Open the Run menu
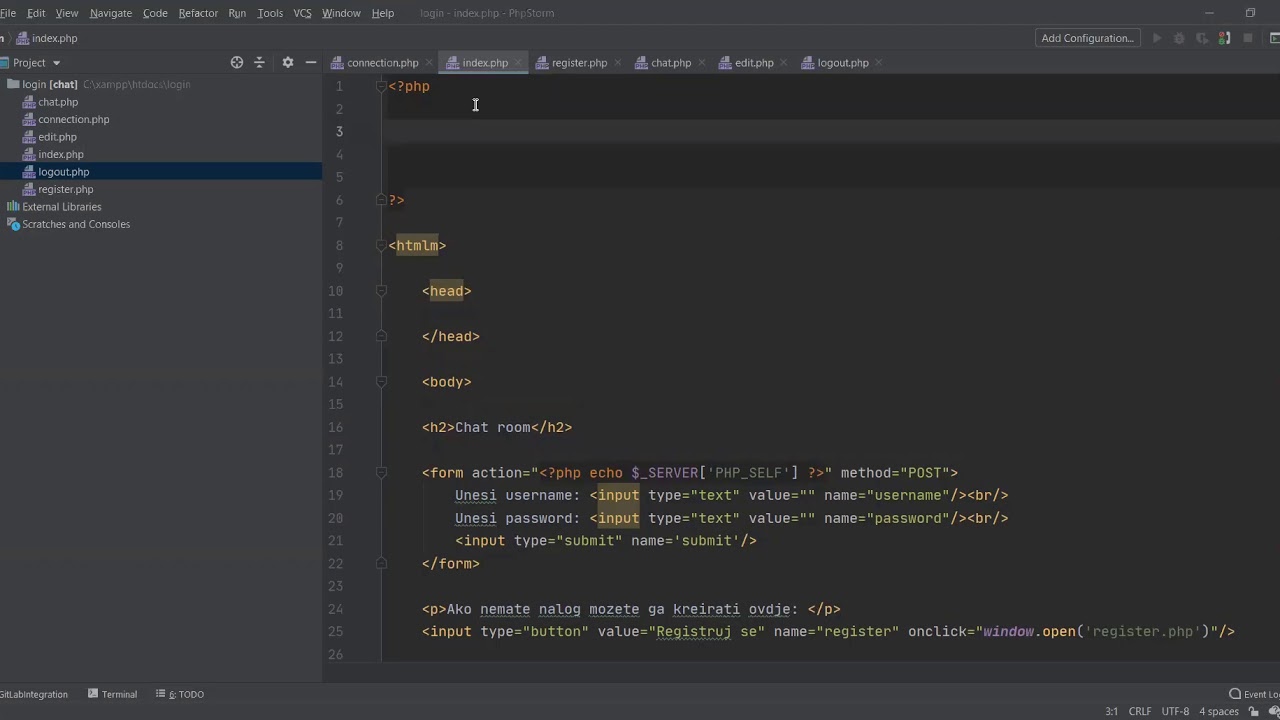 coord(237,13)
